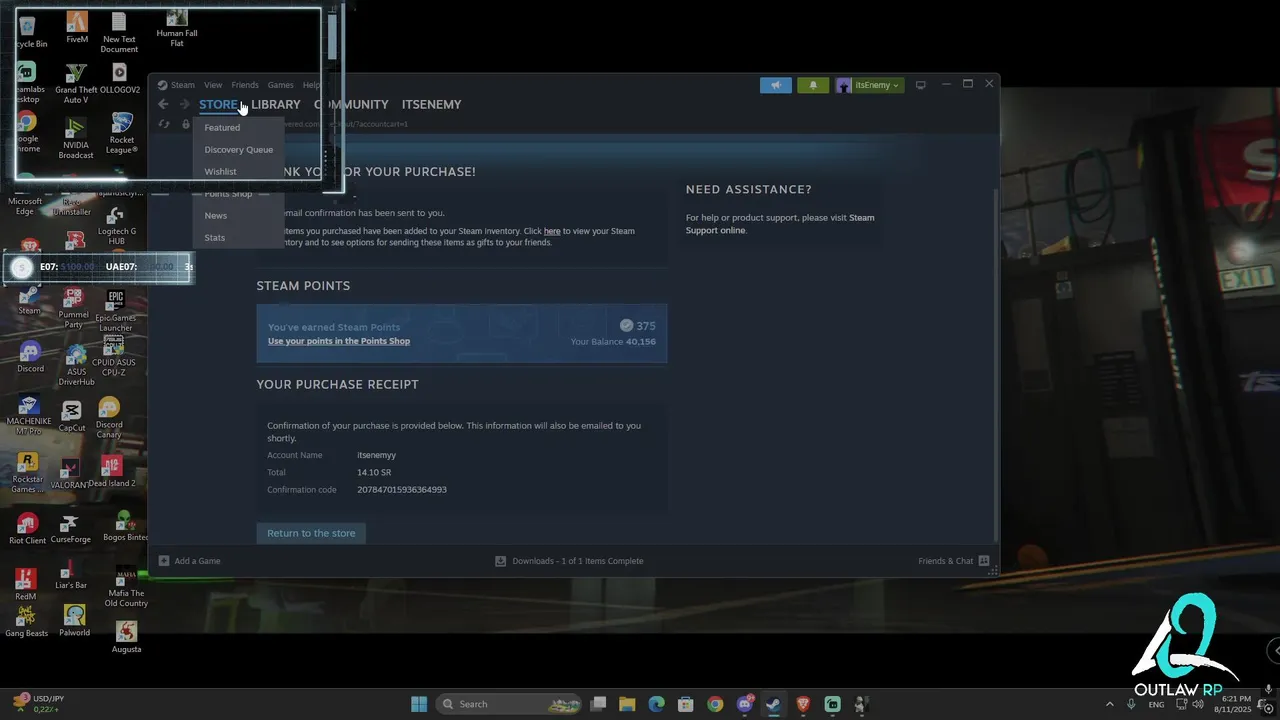Select the Rockstar Games desktop icon
The width and height of the screenshot is (1280, 720).
click(x=28, y=473)
